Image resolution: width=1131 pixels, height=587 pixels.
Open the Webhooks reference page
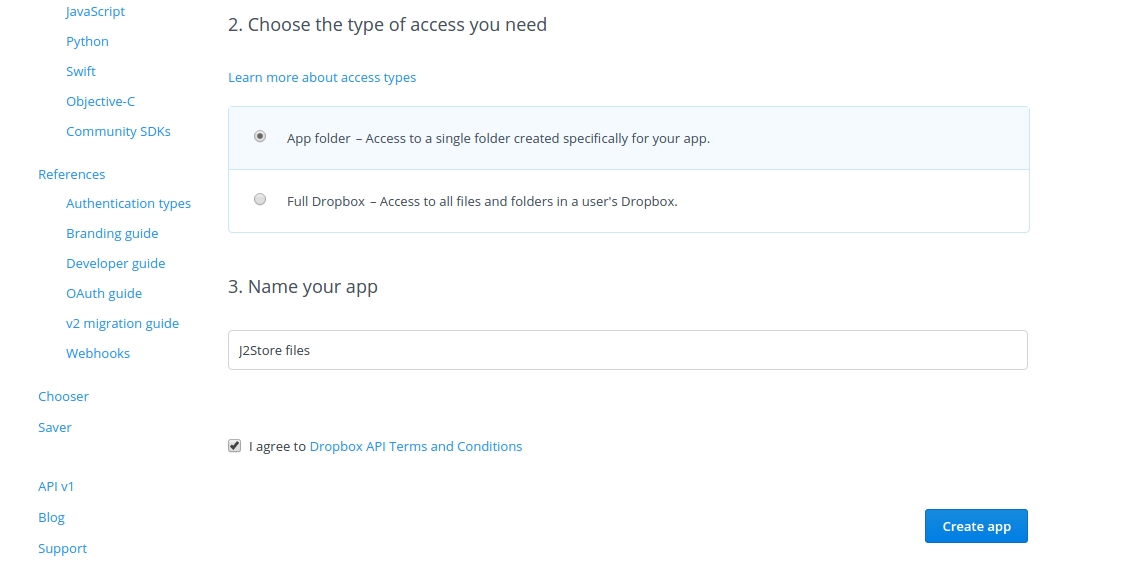pos(98,353)
